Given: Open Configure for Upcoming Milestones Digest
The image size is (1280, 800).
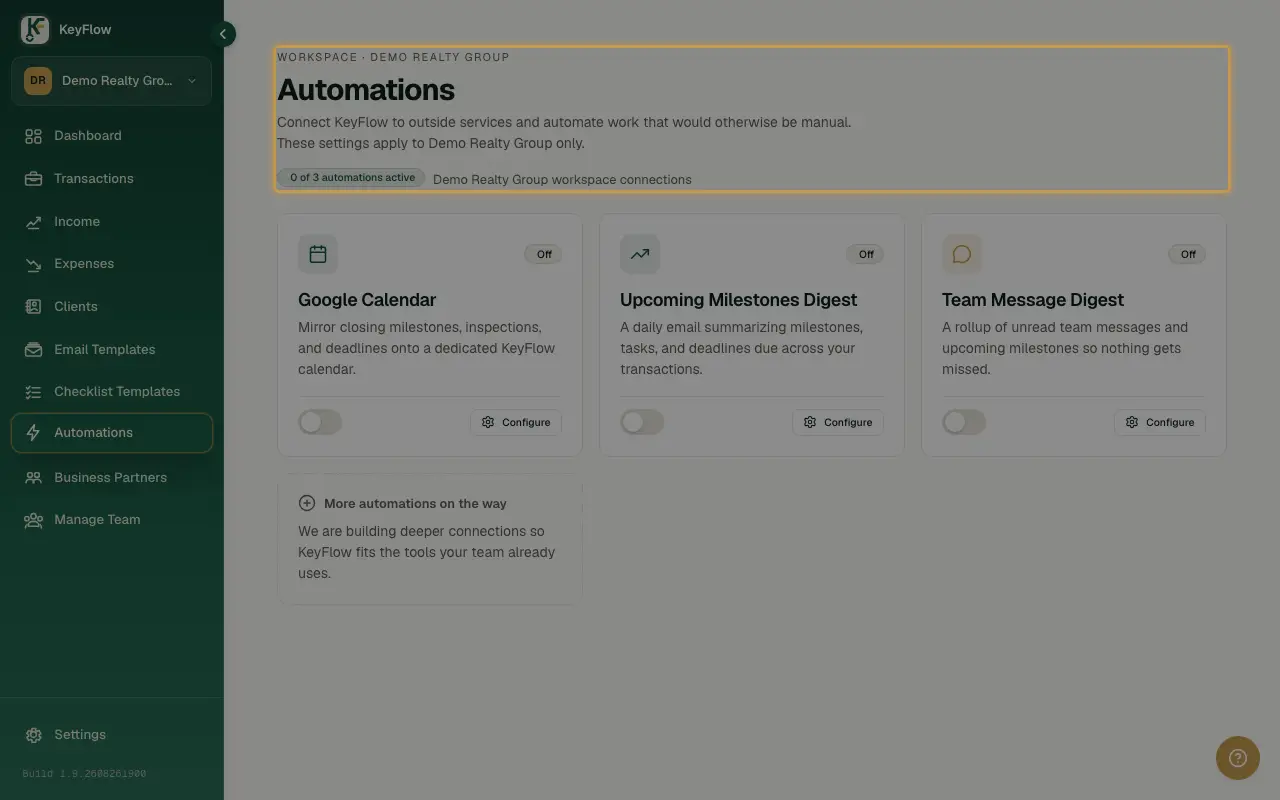Looking at the screenshot, I should [838, 422].
